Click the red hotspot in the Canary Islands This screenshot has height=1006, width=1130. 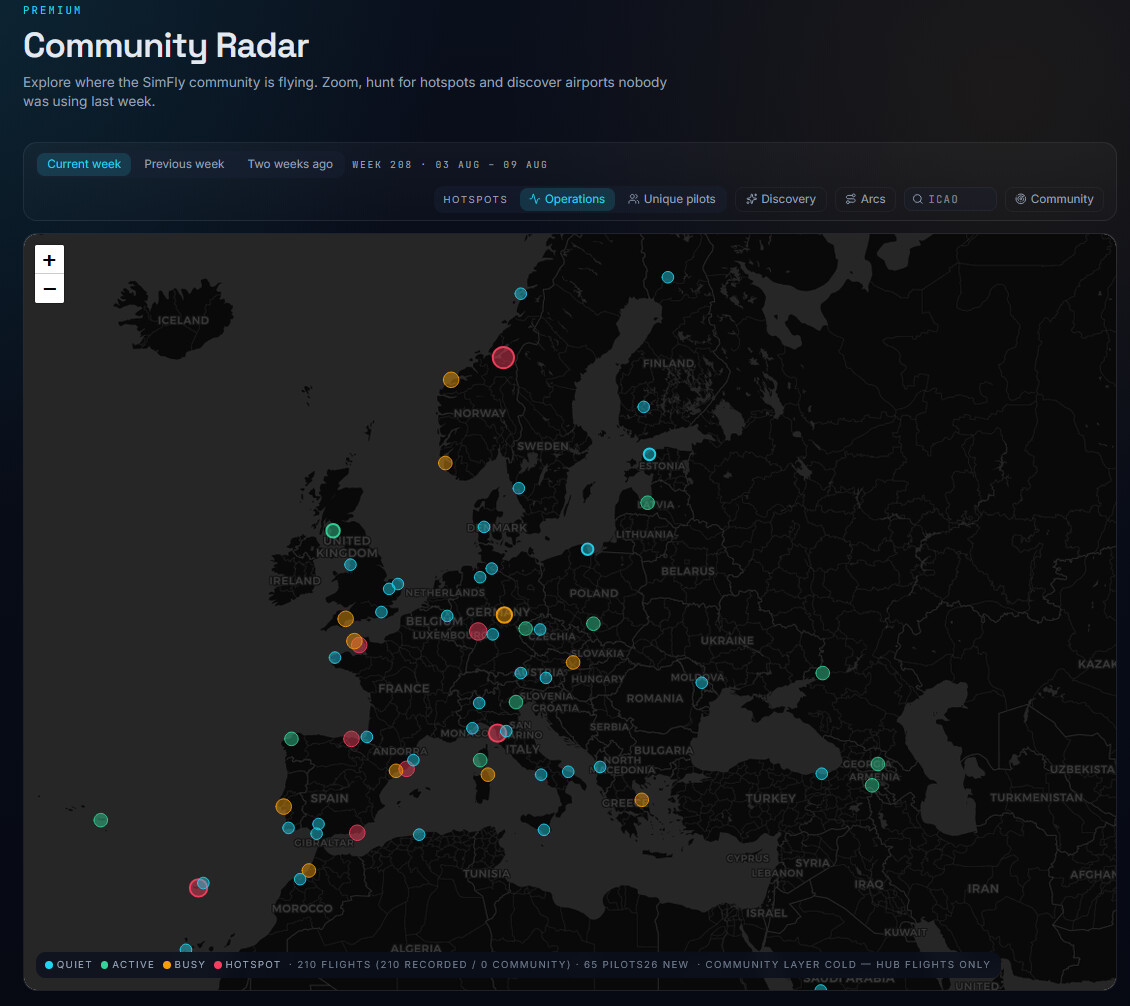[x=198, y=888]
